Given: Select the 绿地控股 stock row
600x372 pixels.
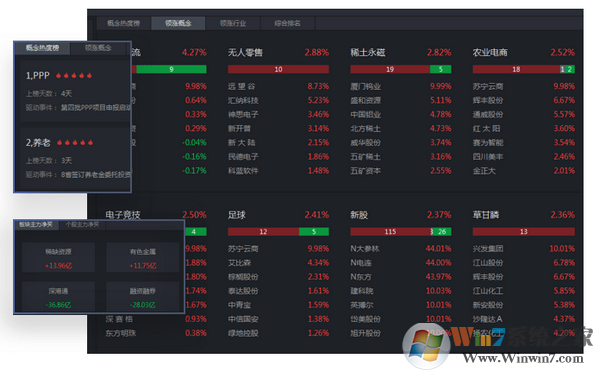Looking at the screenshot, I should pyautogui.click(x=278, y=333).
